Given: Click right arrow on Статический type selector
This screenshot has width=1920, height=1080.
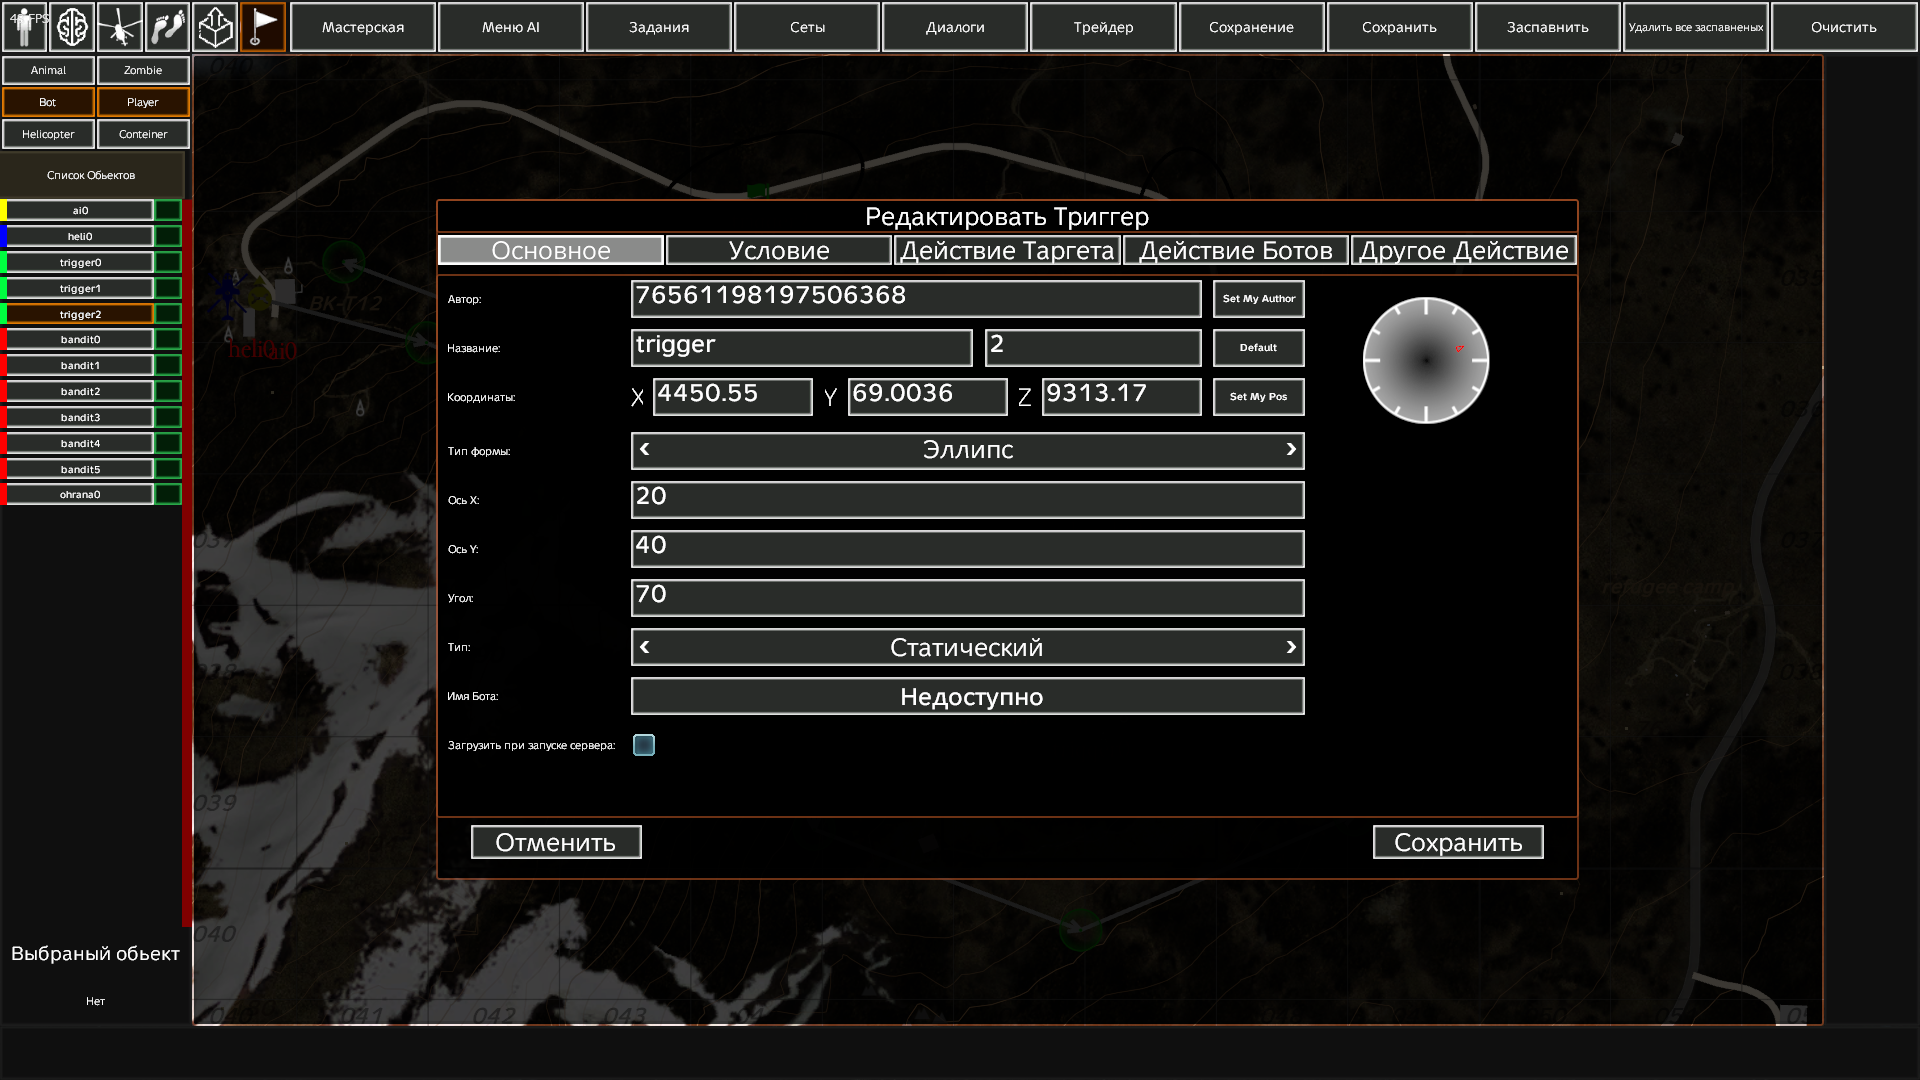Looking at the screenshot, I should click(1291, 647).
